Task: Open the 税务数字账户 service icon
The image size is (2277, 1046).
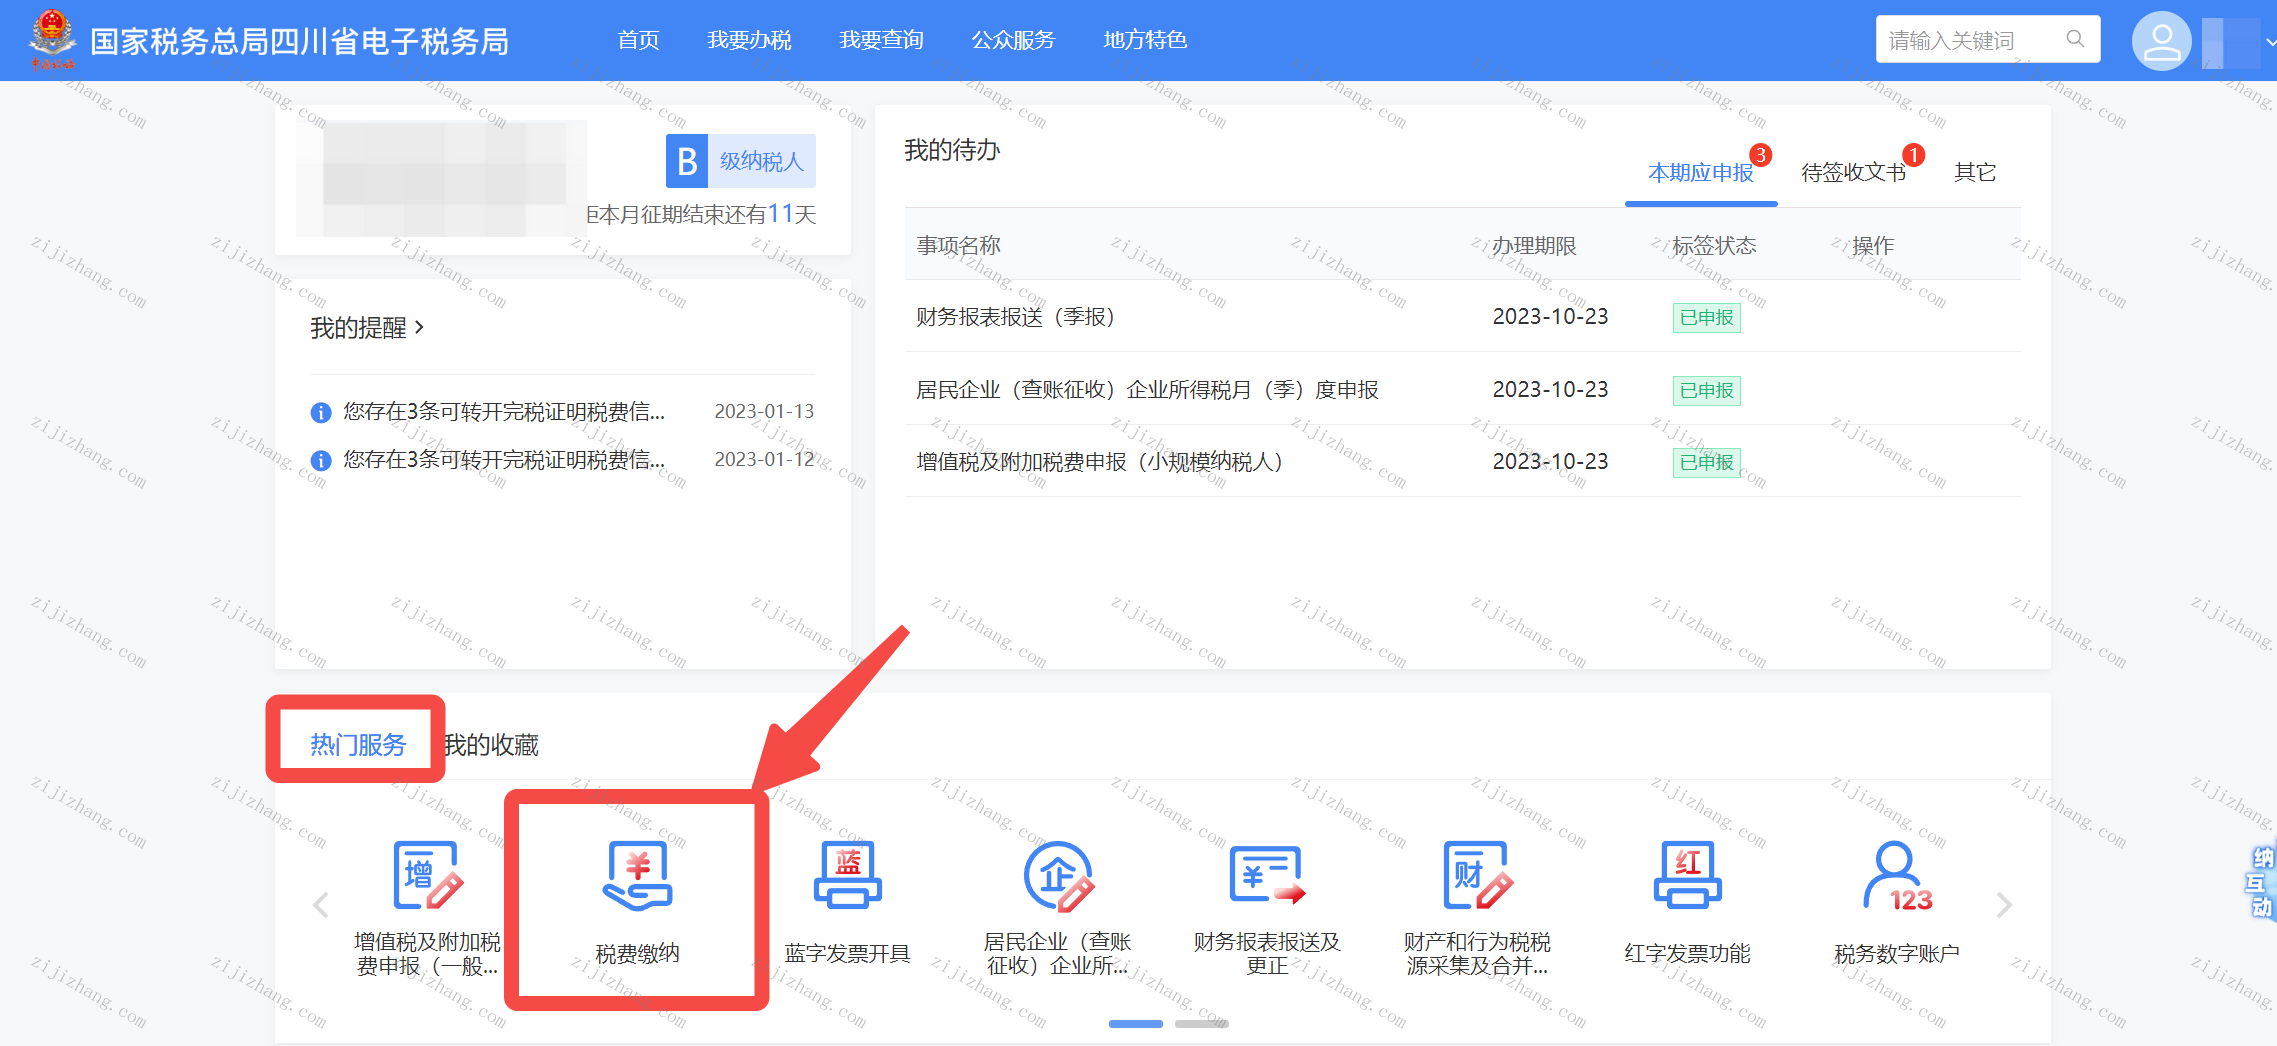Action: [1897, 876]
